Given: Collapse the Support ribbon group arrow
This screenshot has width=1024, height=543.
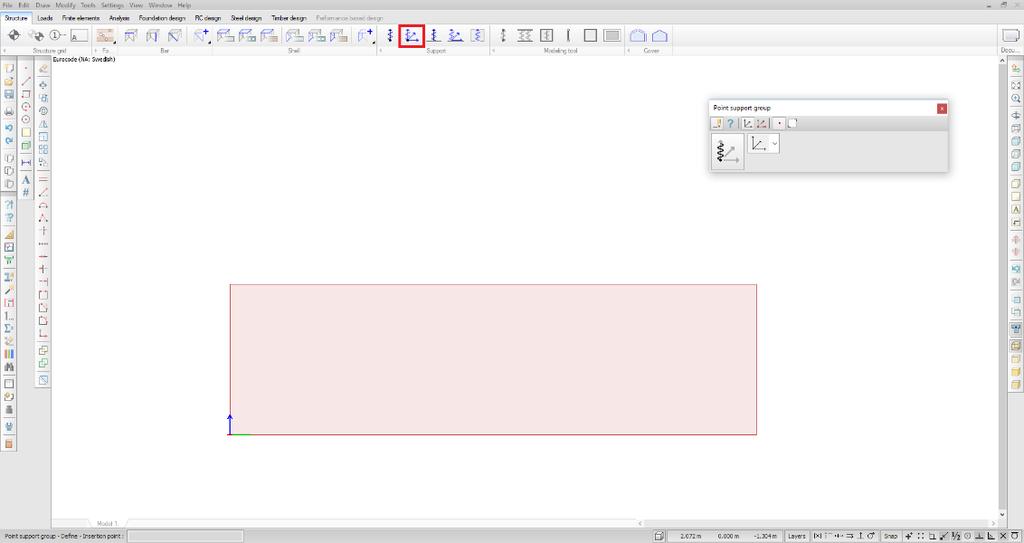Looking at the screenshot, I should click(381, 50).
